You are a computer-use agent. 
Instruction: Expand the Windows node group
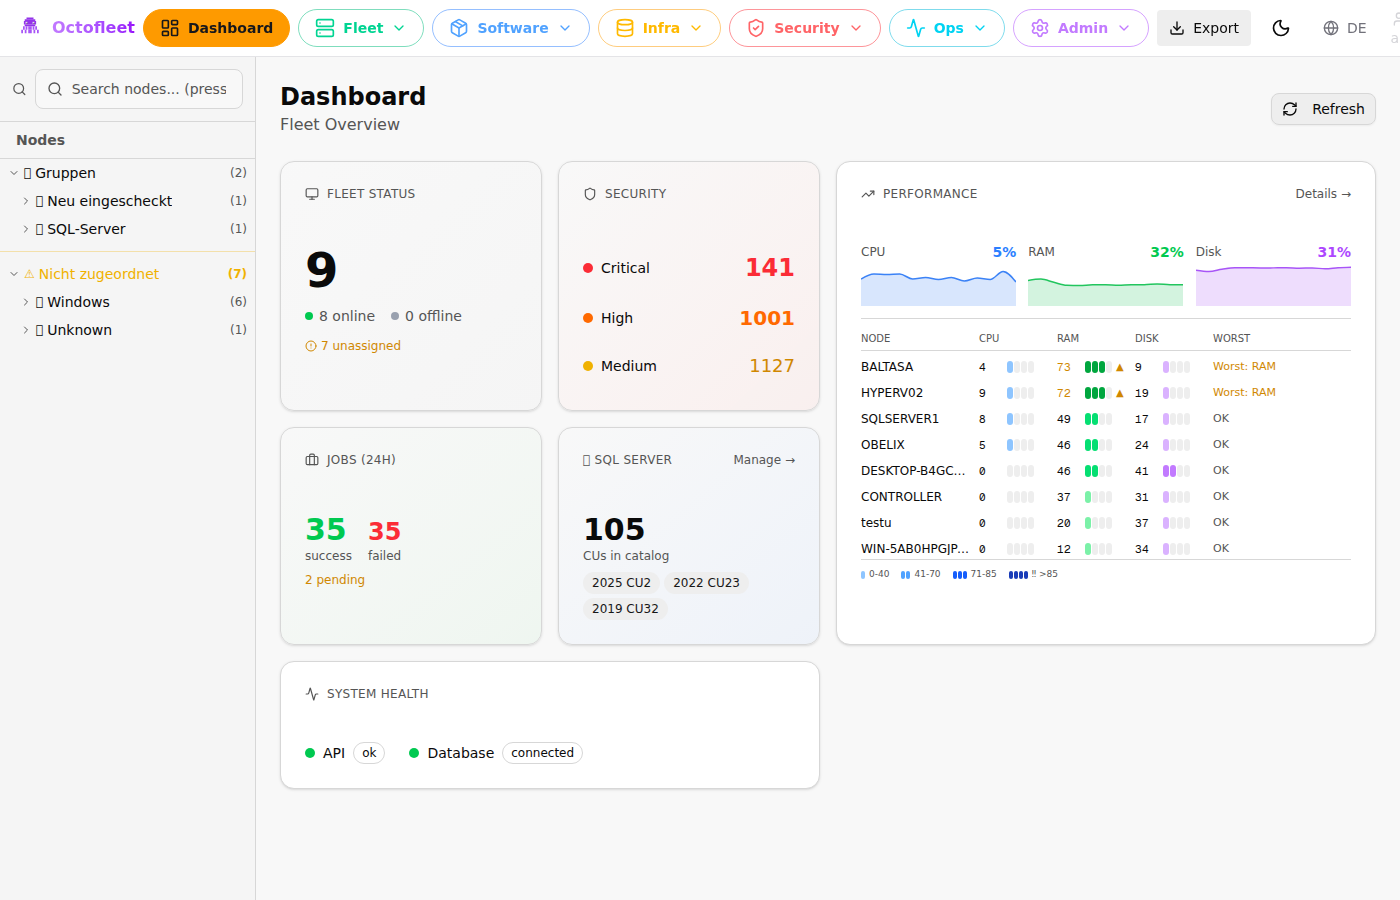pos(26,301)
